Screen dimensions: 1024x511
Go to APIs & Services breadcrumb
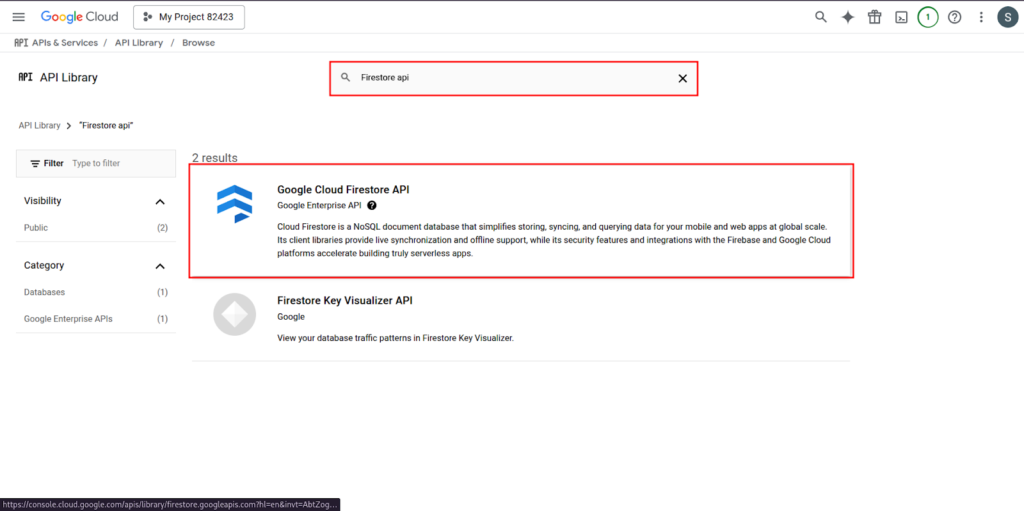tap(65, 42)
